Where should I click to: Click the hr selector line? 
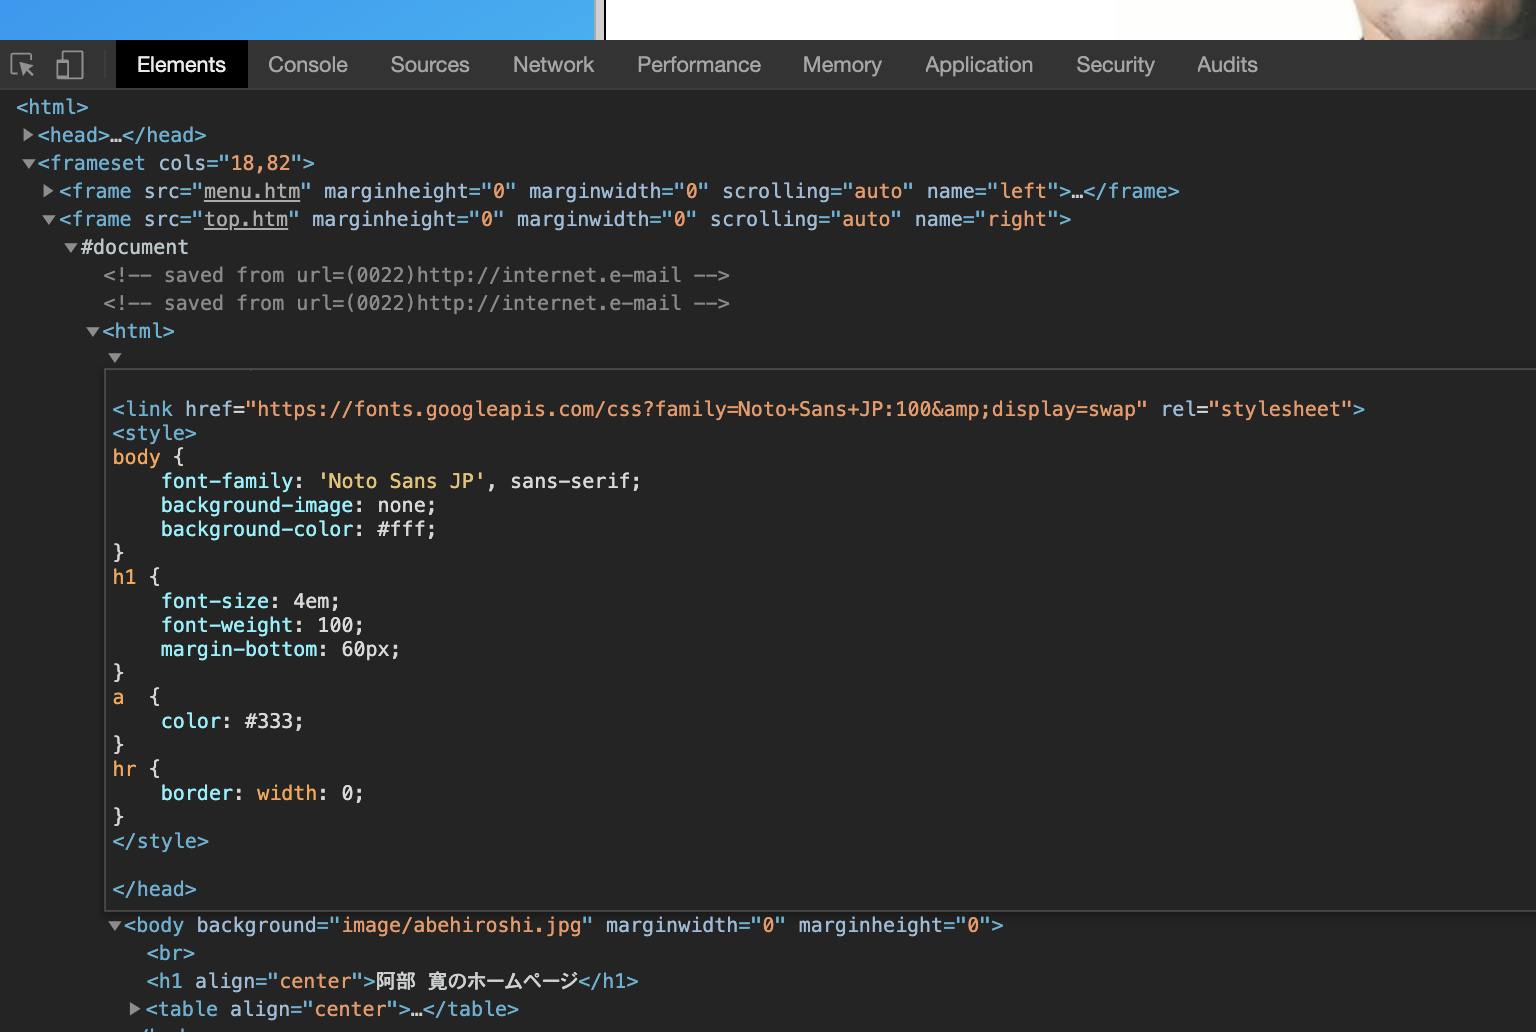point(136,769)
